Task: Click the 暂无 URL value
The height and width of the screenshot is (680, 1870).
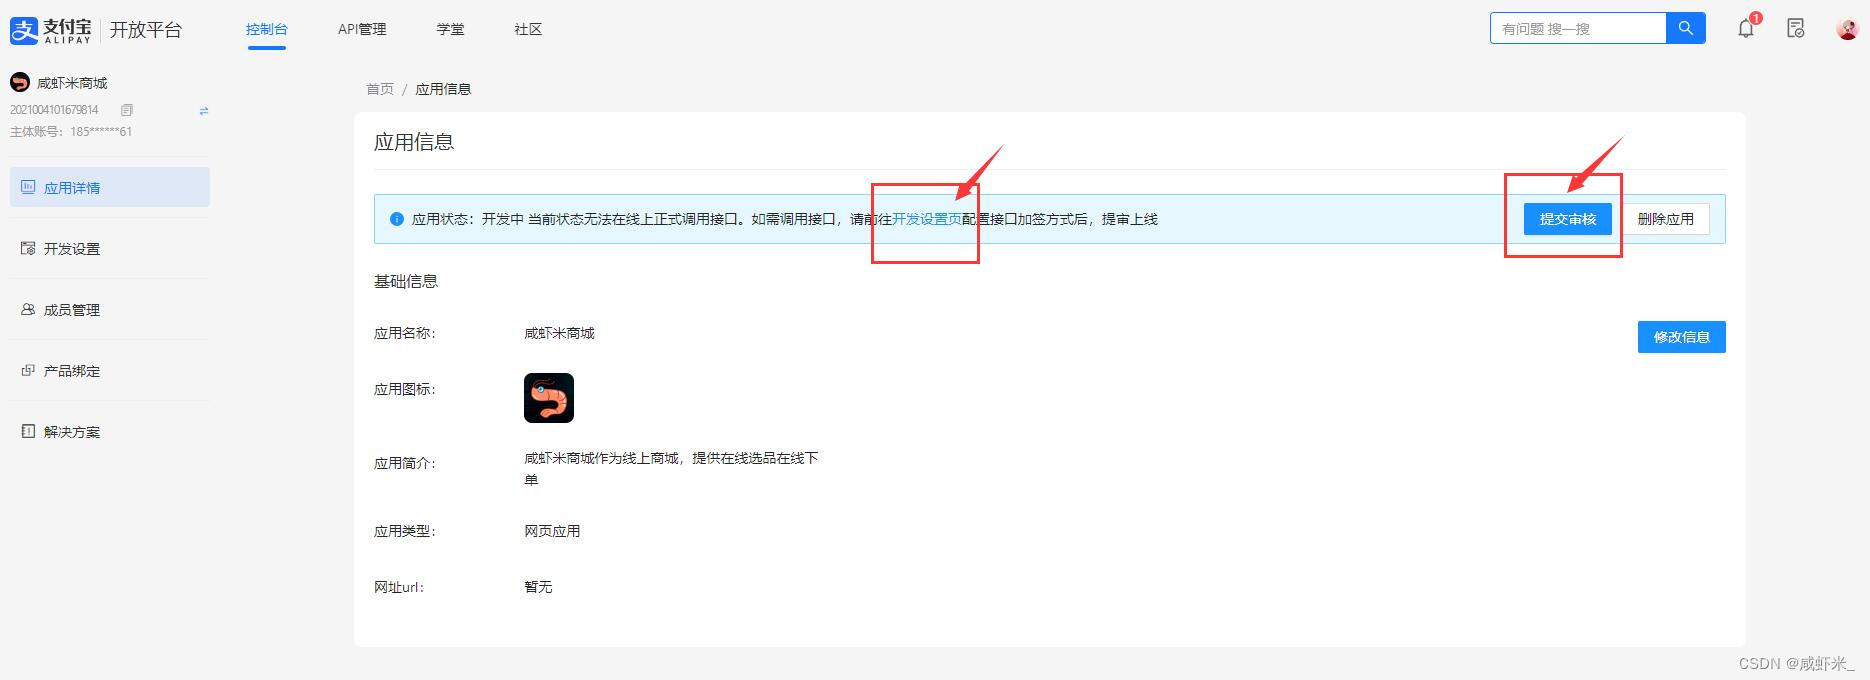Action: pyautogui.click(x=538, y=587)
